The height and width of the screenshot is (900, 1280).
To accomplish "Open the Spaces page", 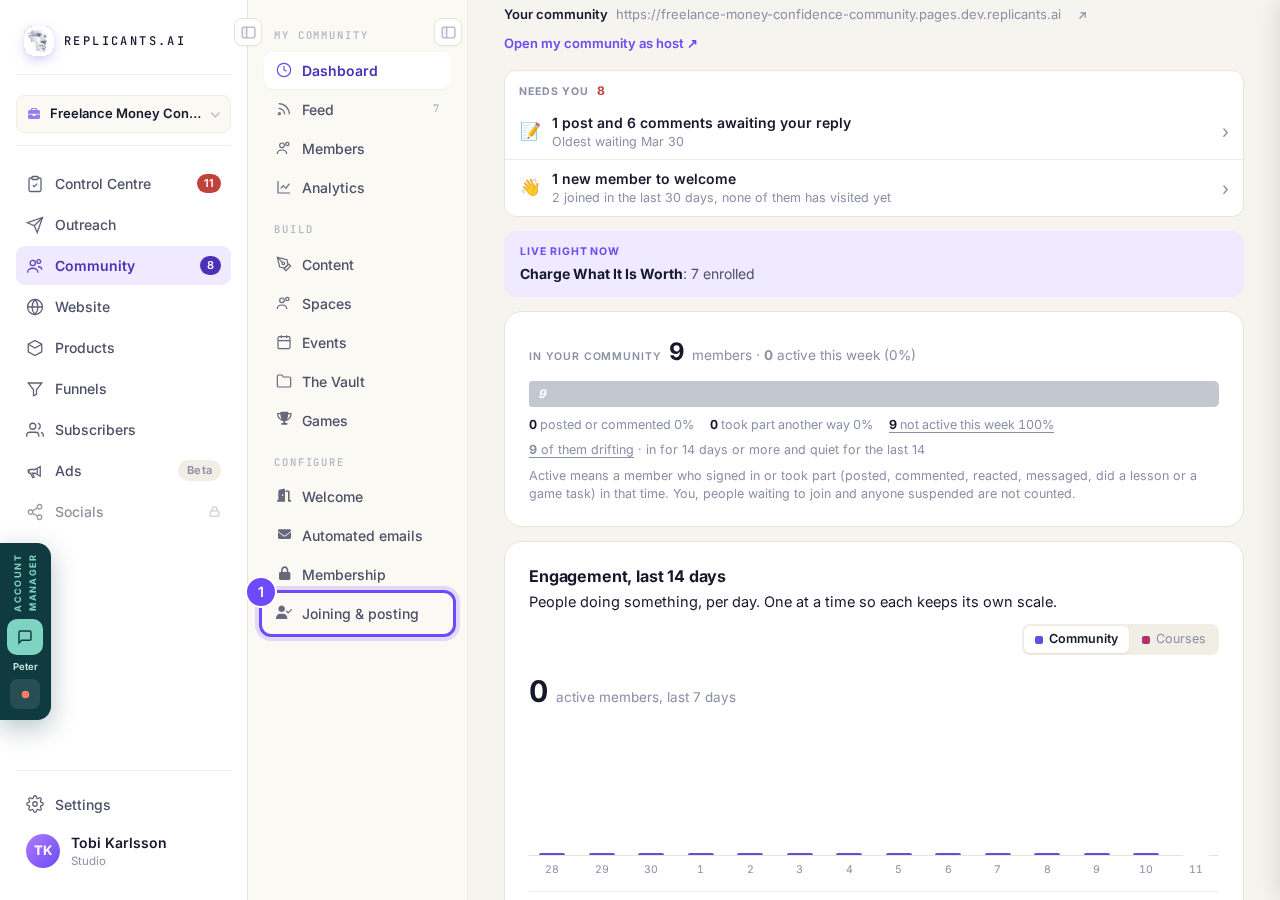I will tap(357, 304).
